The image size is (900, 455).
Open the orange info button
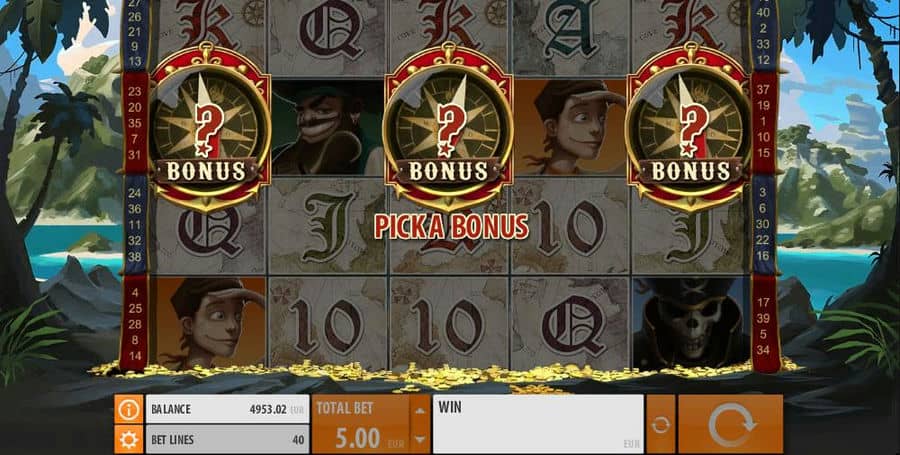pos(129,409)
